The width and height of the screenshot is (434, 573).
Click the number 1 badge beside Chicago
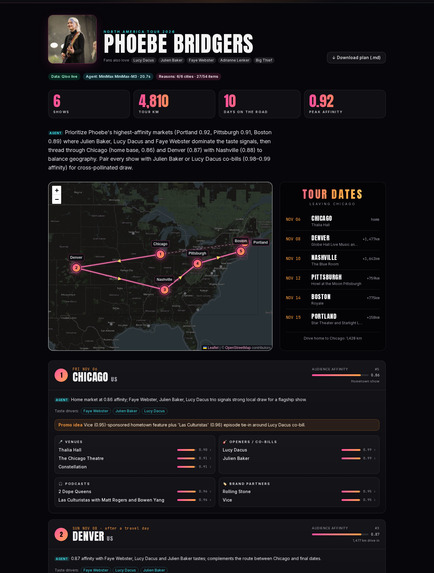(x=61, y=375)
